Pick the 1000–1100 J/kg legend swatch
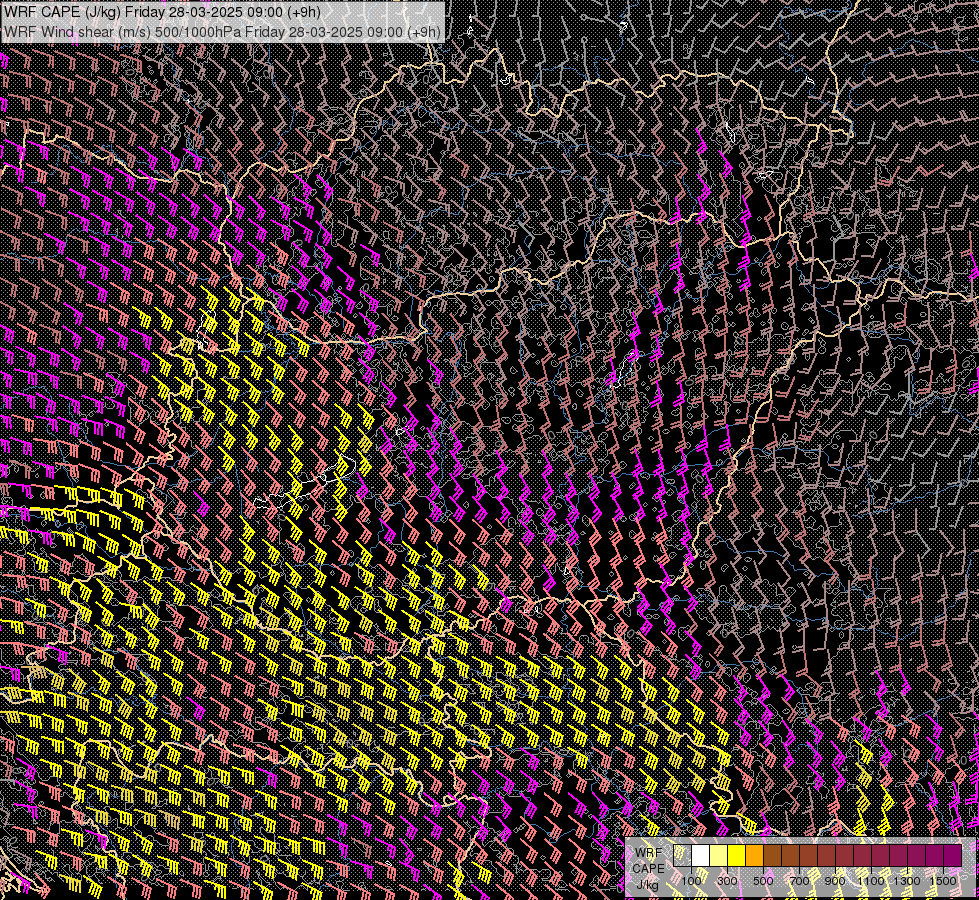The image size is (979, 900). coord(863,855)
